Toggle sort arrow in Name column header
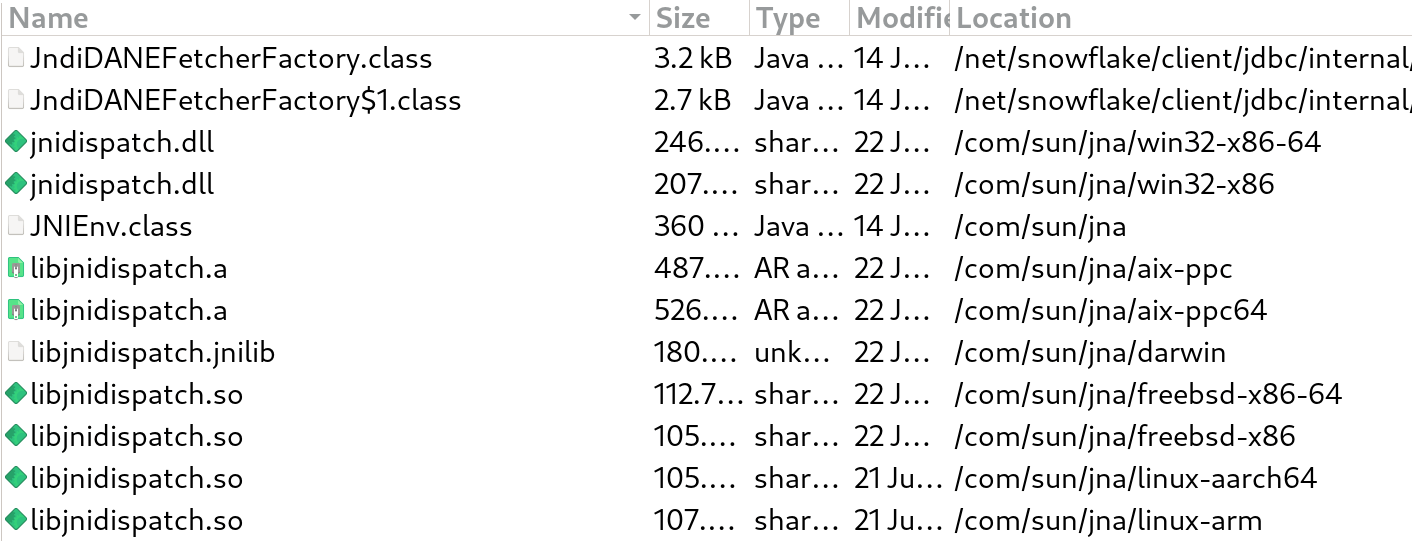The width and height of the screenshot is (1412, 541). pos(634,18)
